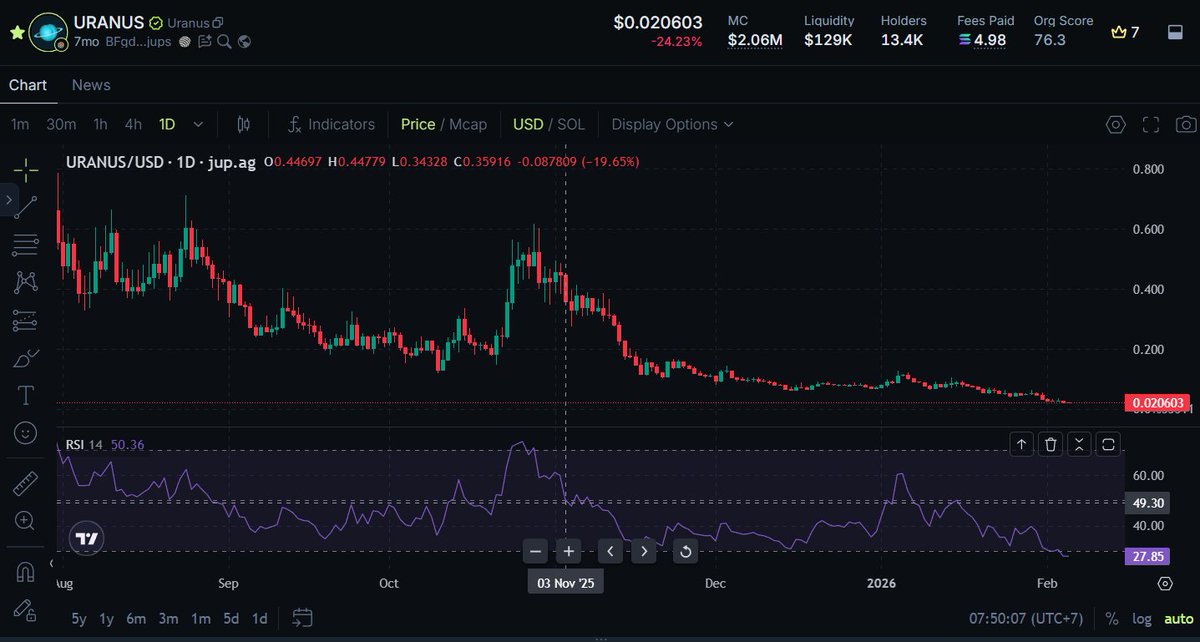Switch chart to Mcap mode
Image resolution: width=1200 pixels, height=642 pixels.
pos(468,124)
